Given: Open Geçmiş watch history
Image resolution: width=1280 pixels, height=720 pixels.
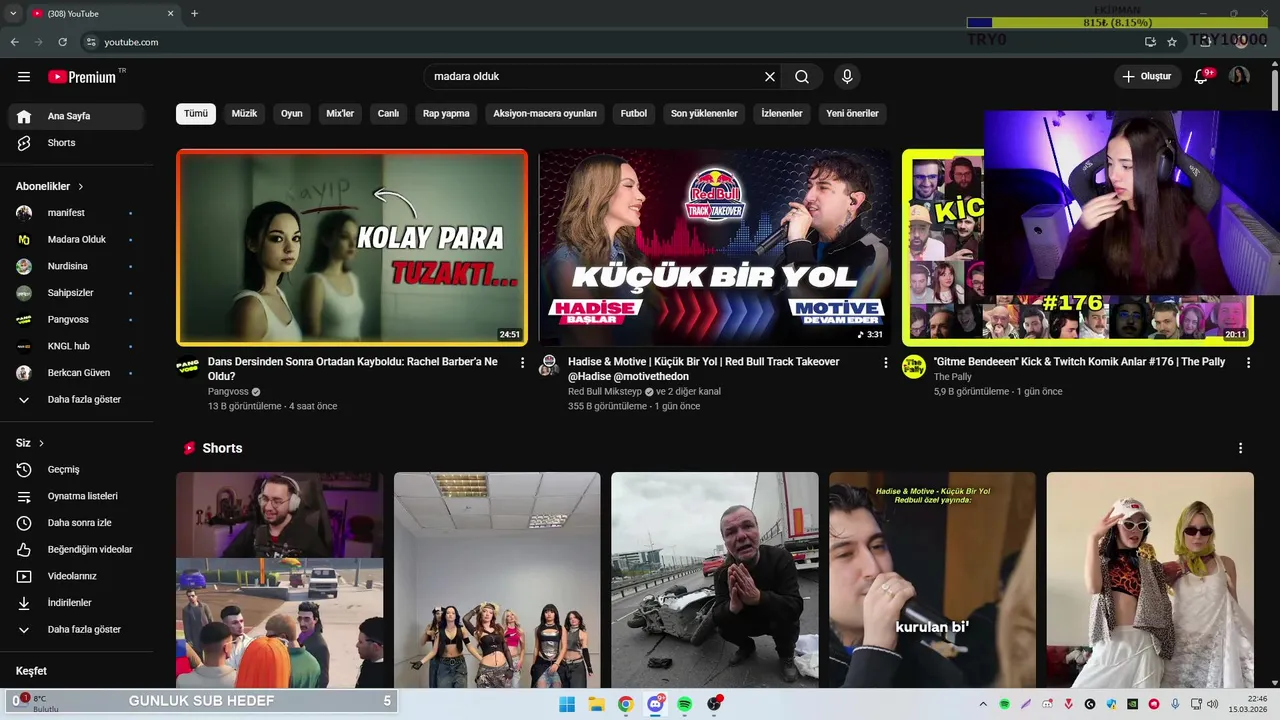Looking at the screenshot, I should 76,470.
